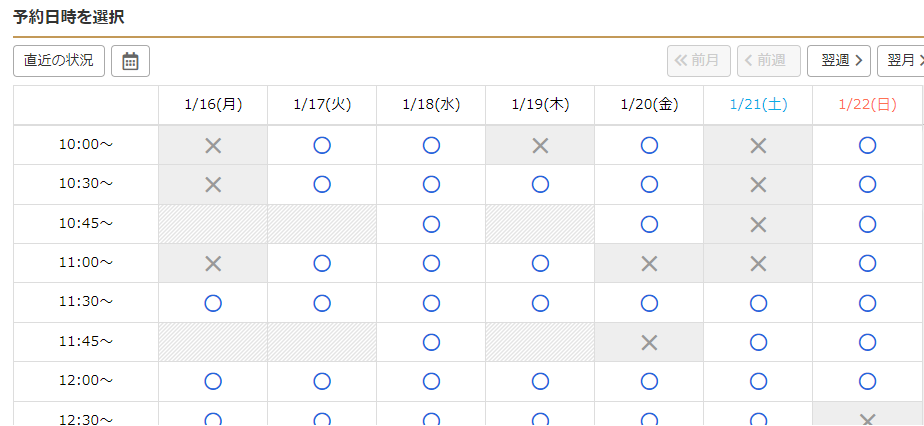Choose the 1/20(金) 10:30 available circle
Viewport: 924px width, 426px height.
click(649, 184)
